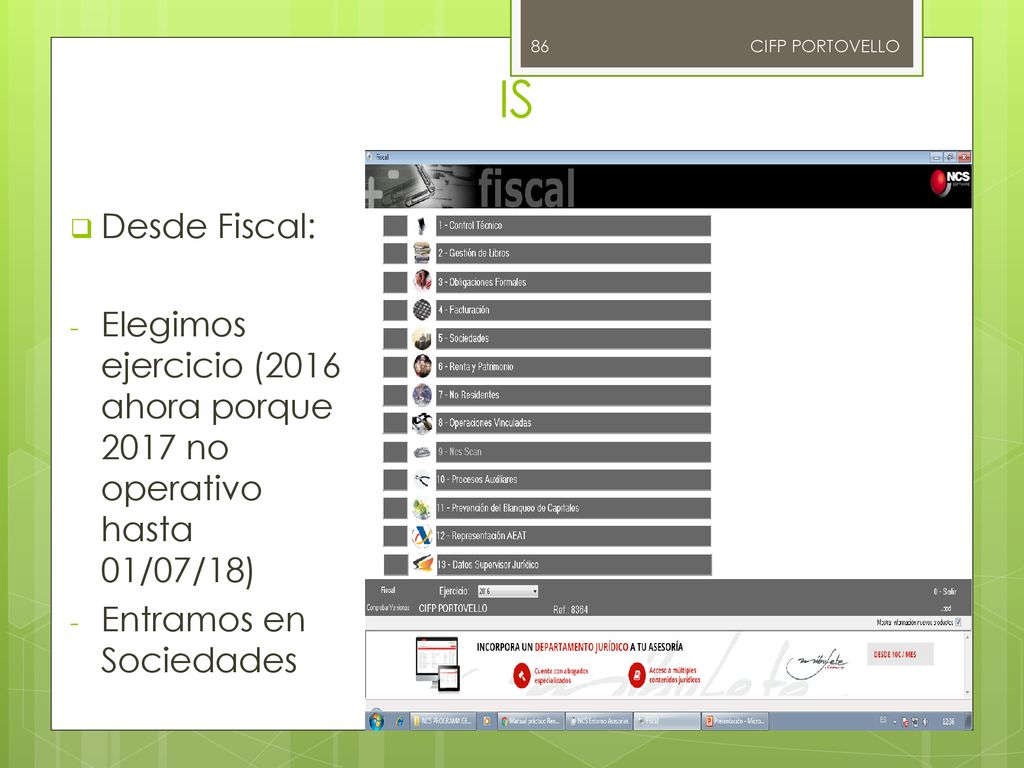Select the Facturación sphere icon
1024x768 pixels.
422,310
